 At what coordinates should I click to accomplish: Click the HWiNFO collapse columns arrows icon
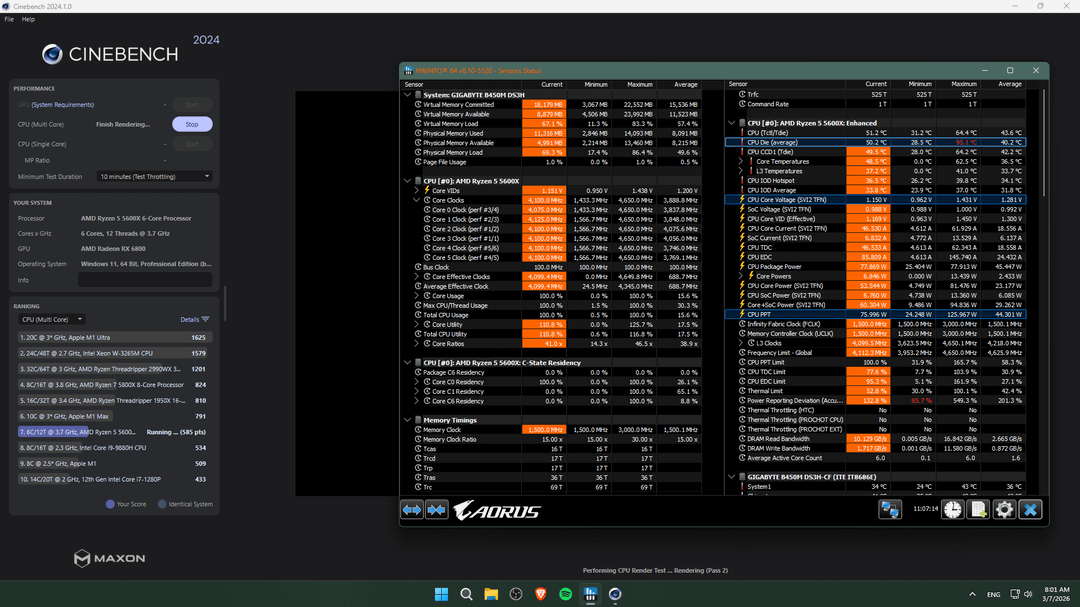(436, 510)
